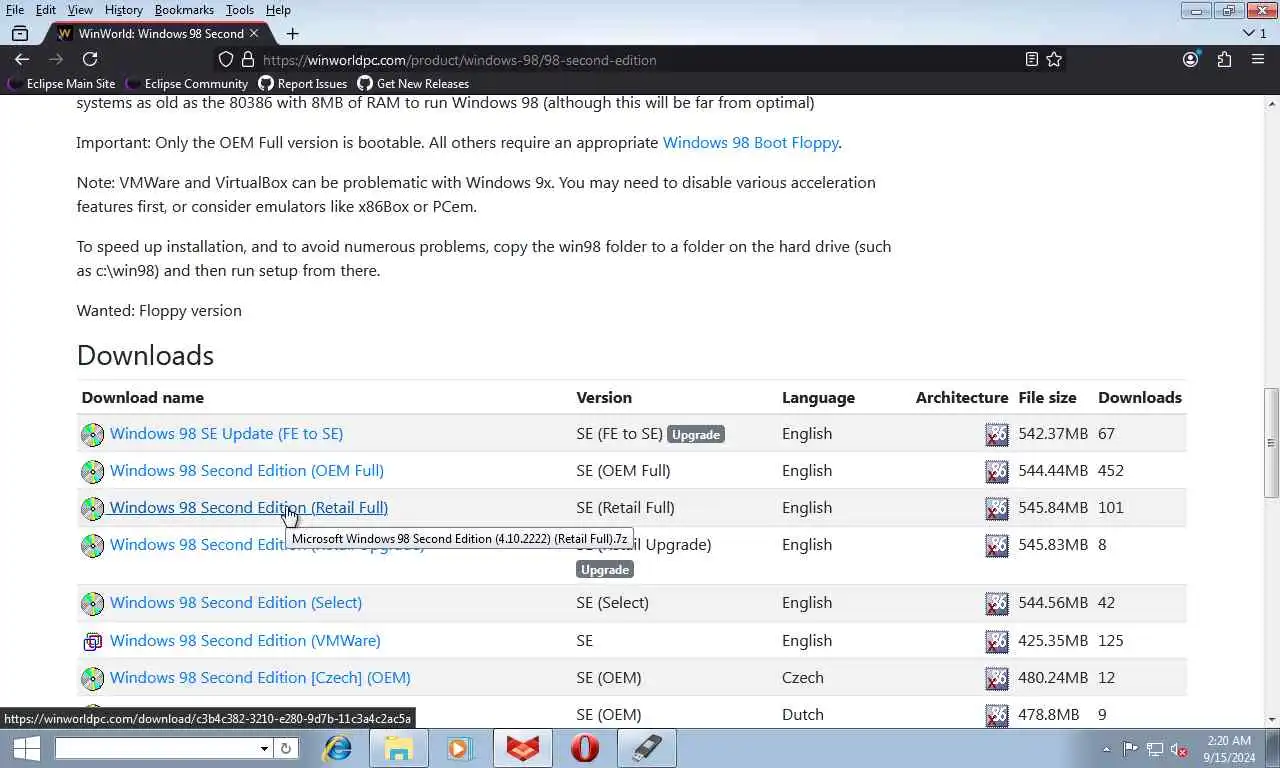Open the File menu

[15, 10]
